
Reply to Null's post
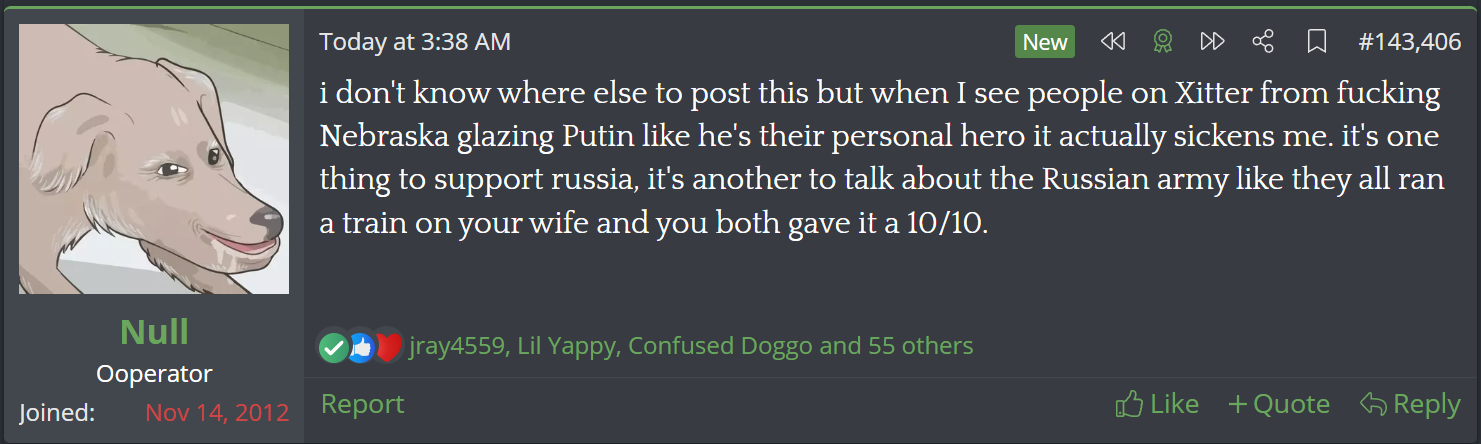point(1410,404)
